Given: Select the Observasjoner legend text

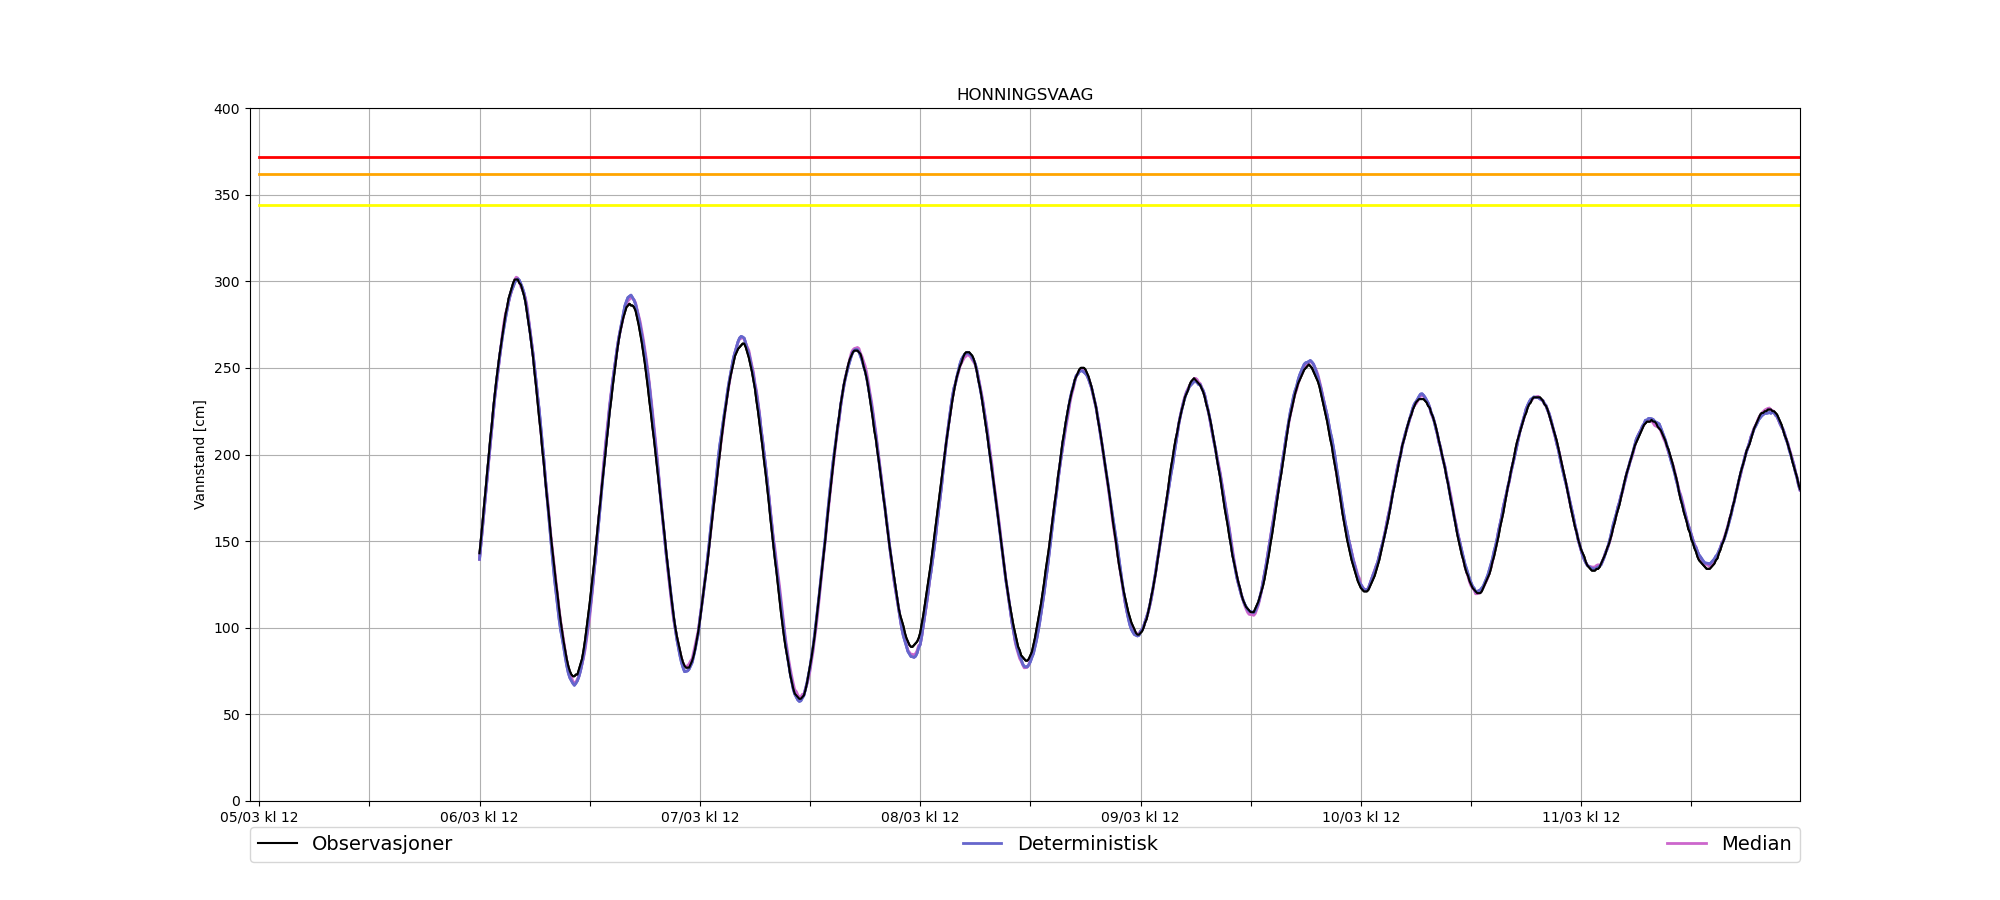Looking at the screenshot, I should (x=381, y=844).
